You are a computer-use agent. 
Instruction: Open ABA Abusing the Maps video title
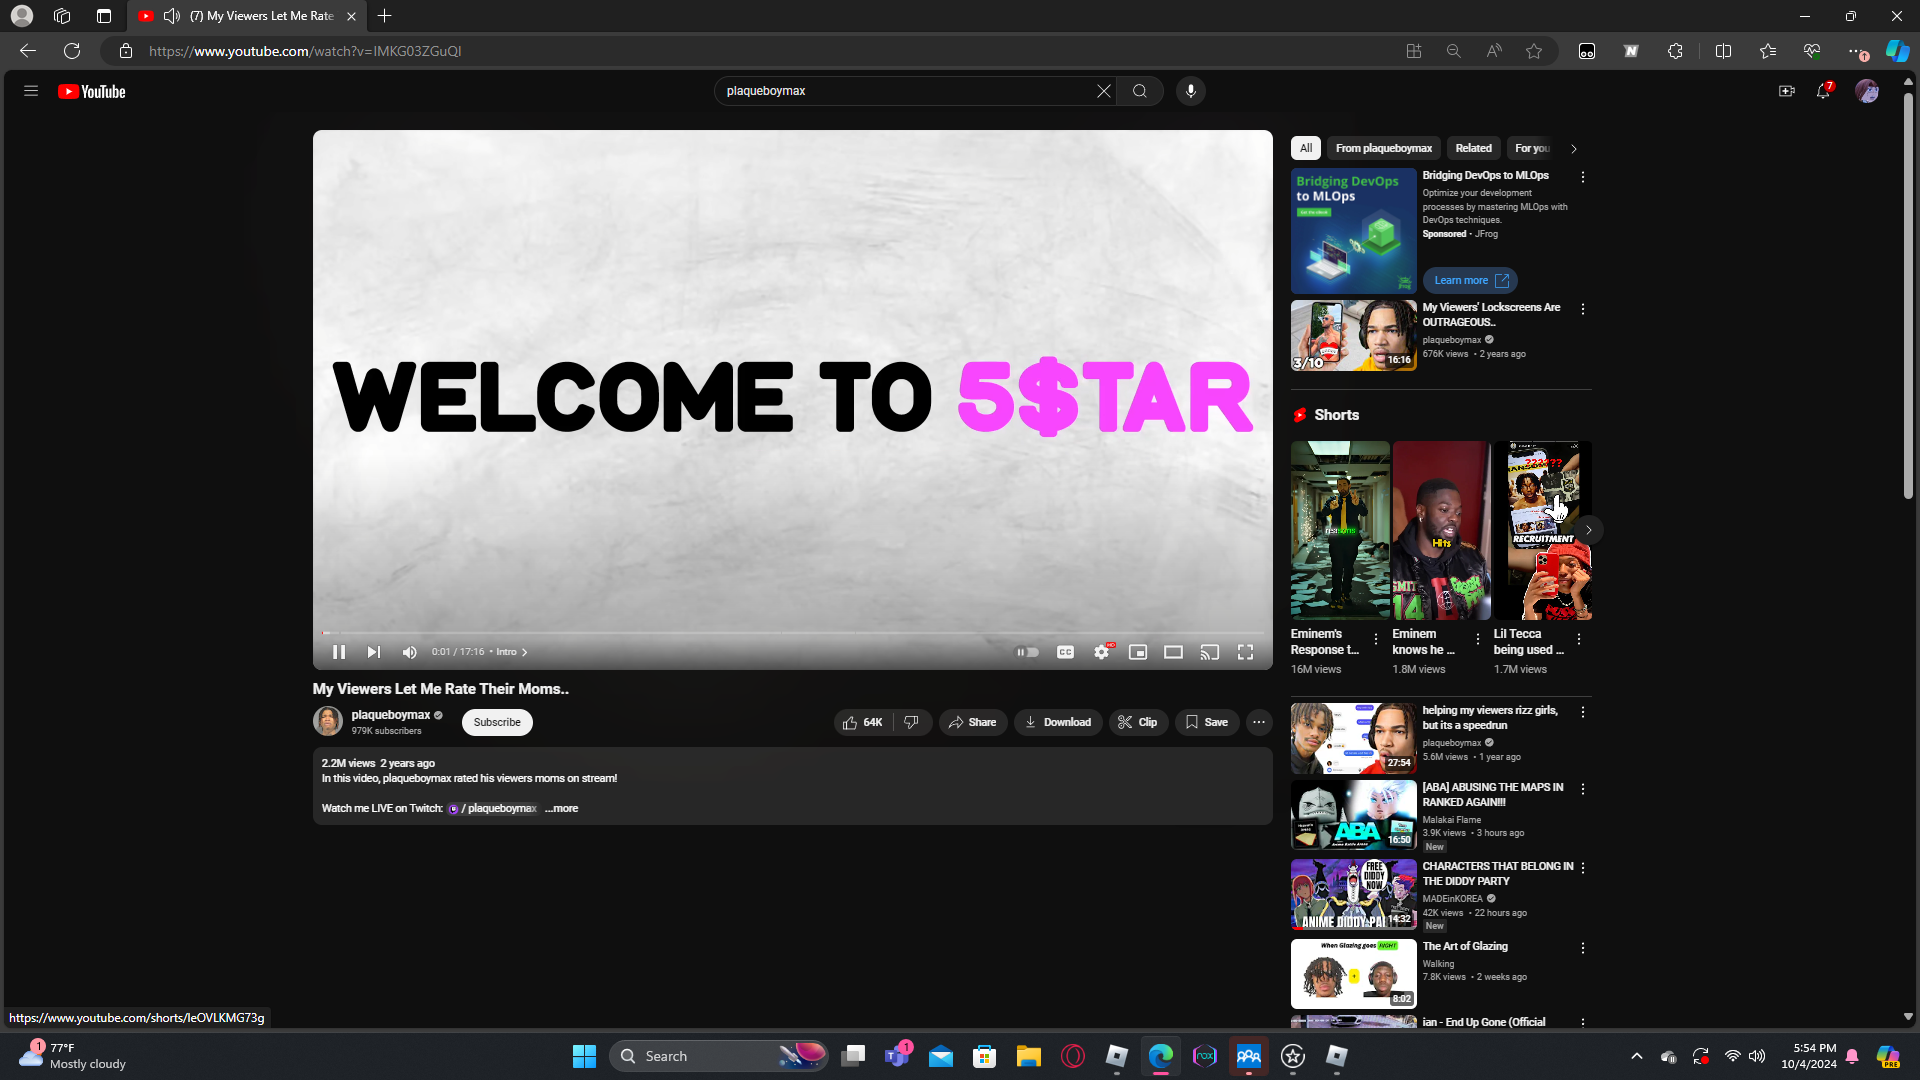(1493, 795)
